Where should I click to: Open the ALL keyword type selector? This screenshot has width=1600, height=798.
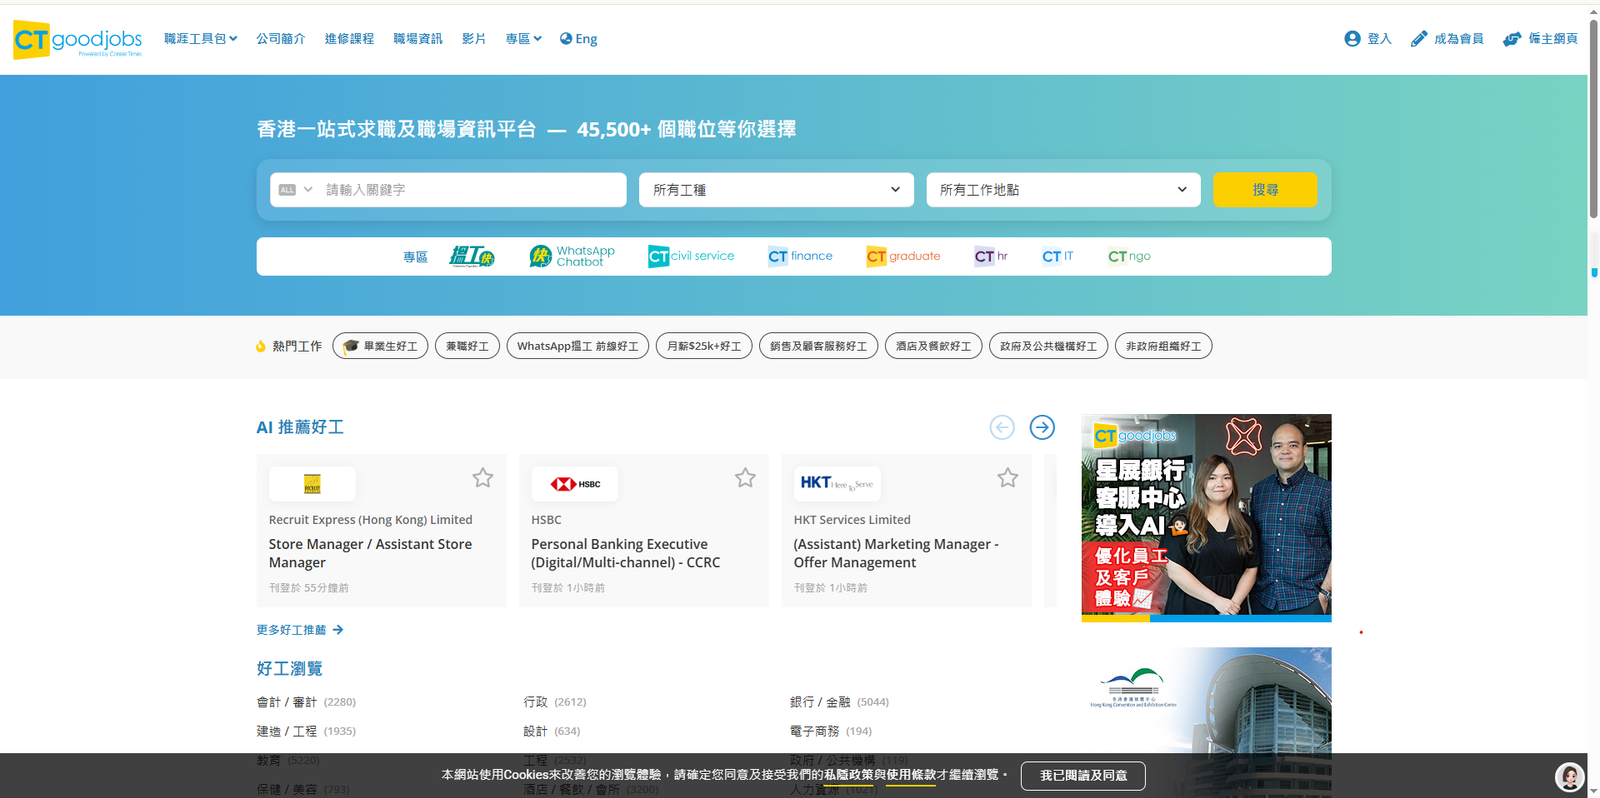[296, 190]
